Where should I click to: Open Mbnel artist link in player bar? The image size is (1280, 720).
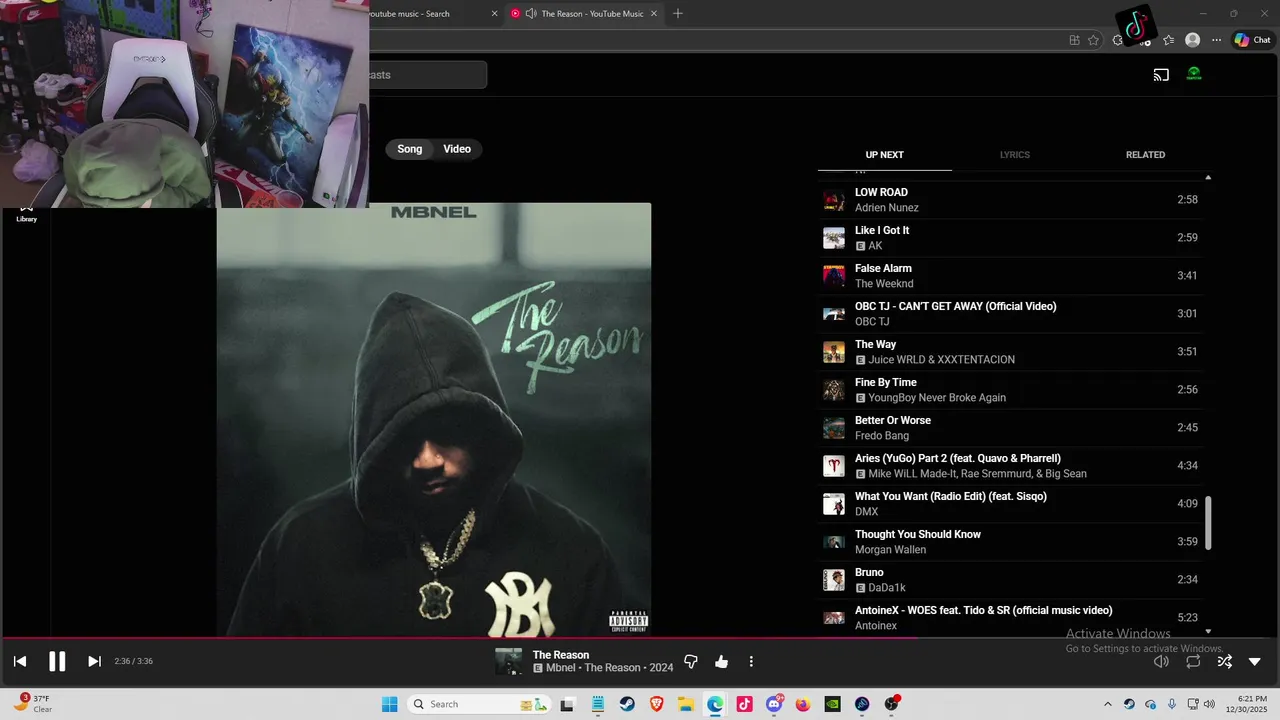pyautogui.click(x=561, y=668)
